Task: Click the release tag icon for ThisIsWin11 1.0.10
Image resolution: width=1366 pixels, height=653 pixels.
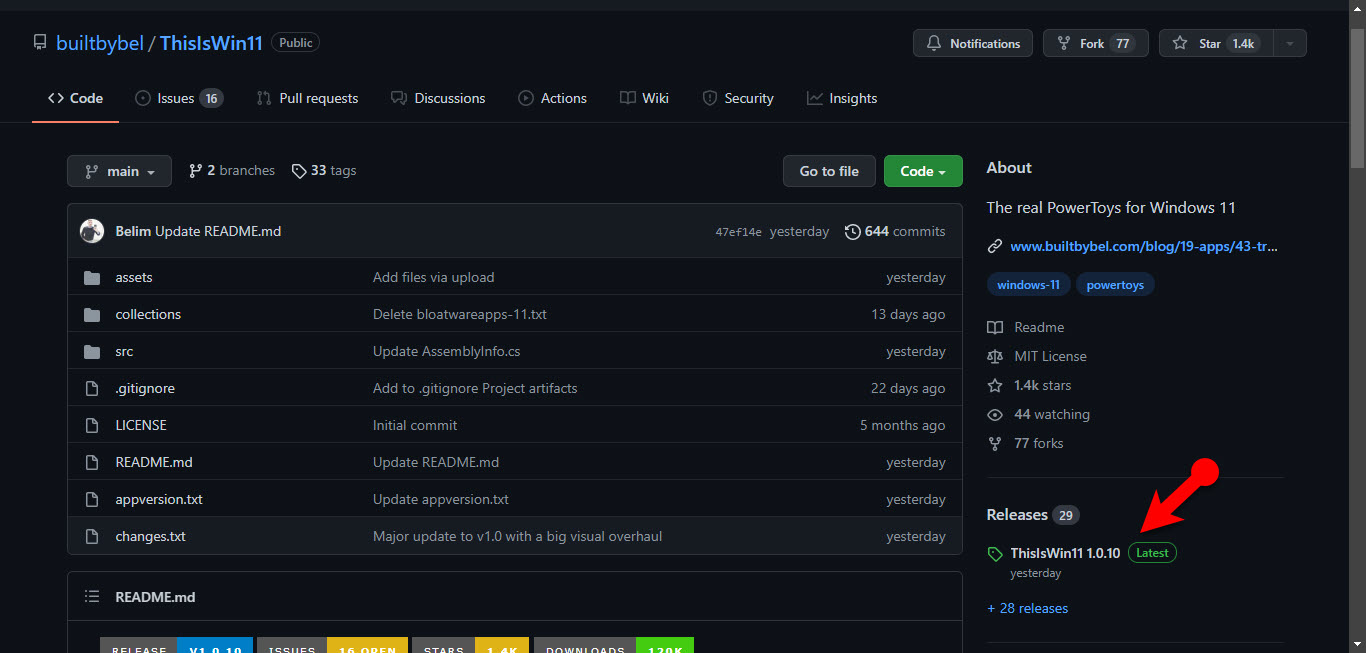Action: [x=994, y=553]
